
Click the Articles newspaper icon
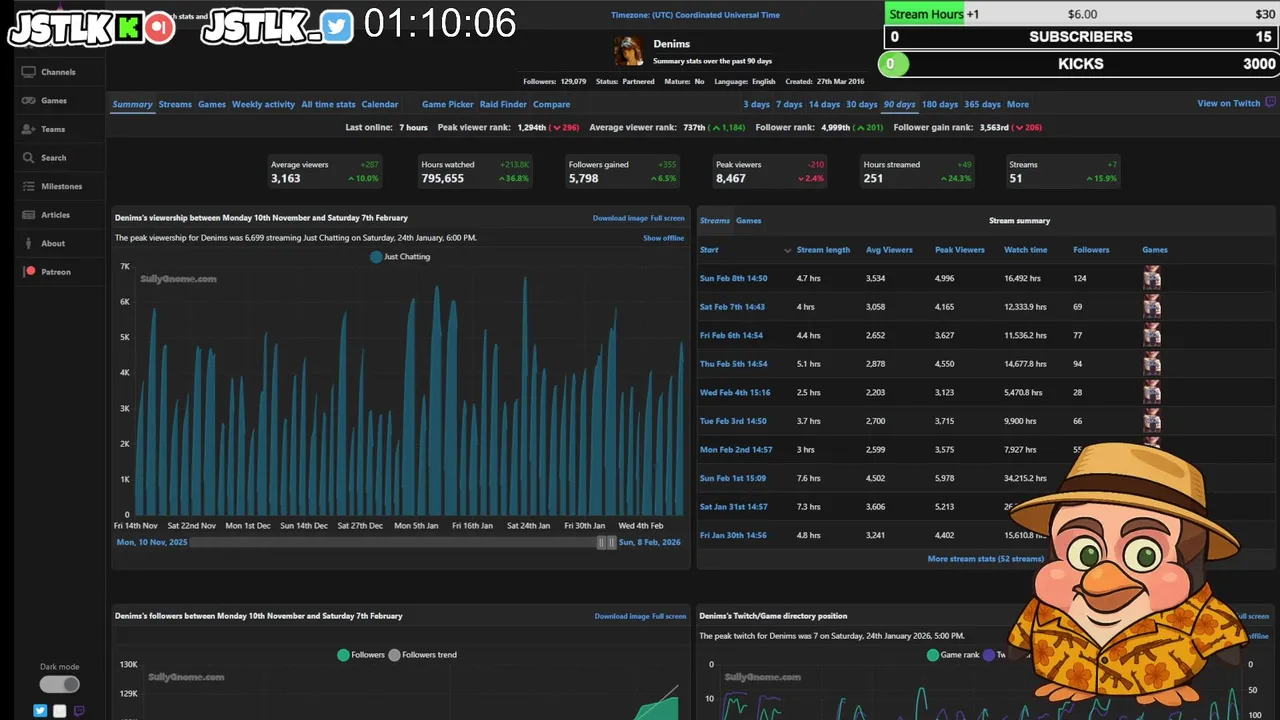click(x=29, y=214)
